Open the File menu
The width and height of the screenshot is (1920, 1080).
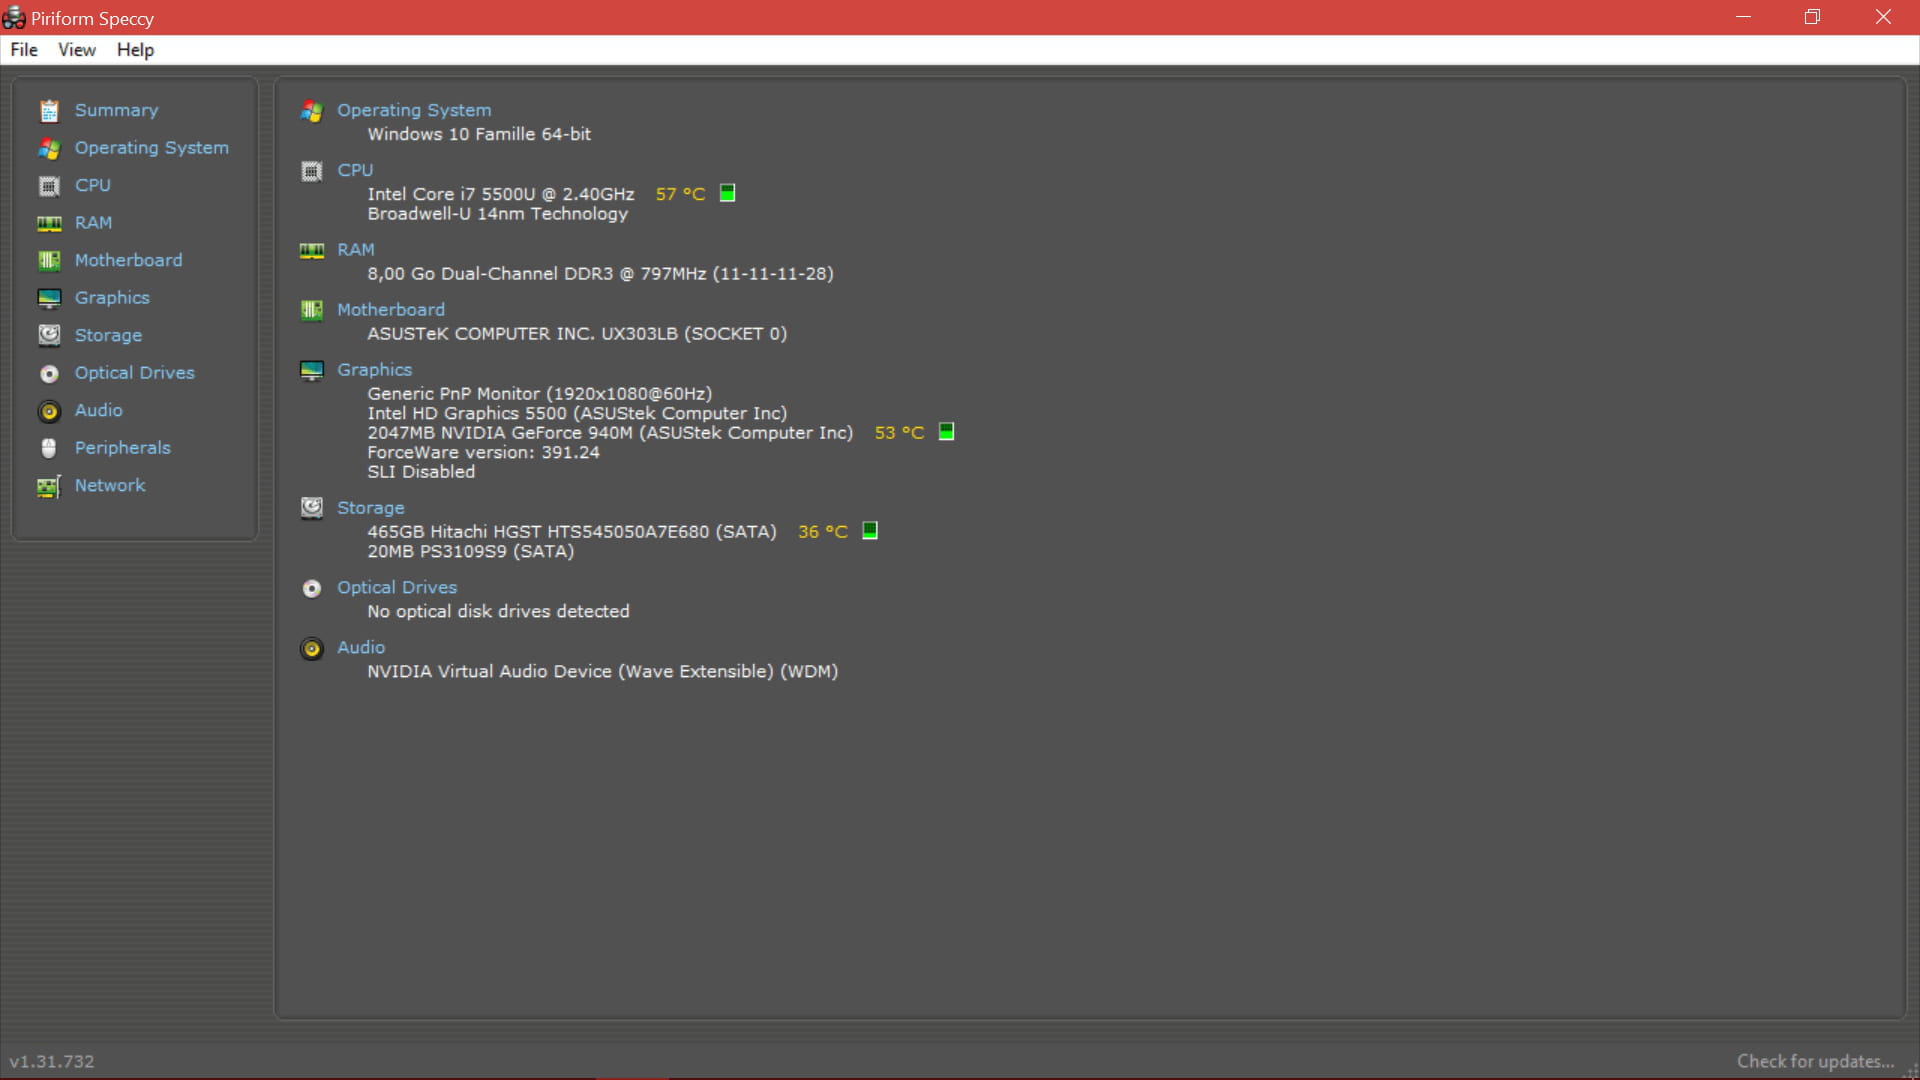pyautogui.click(x=24, y=50)
